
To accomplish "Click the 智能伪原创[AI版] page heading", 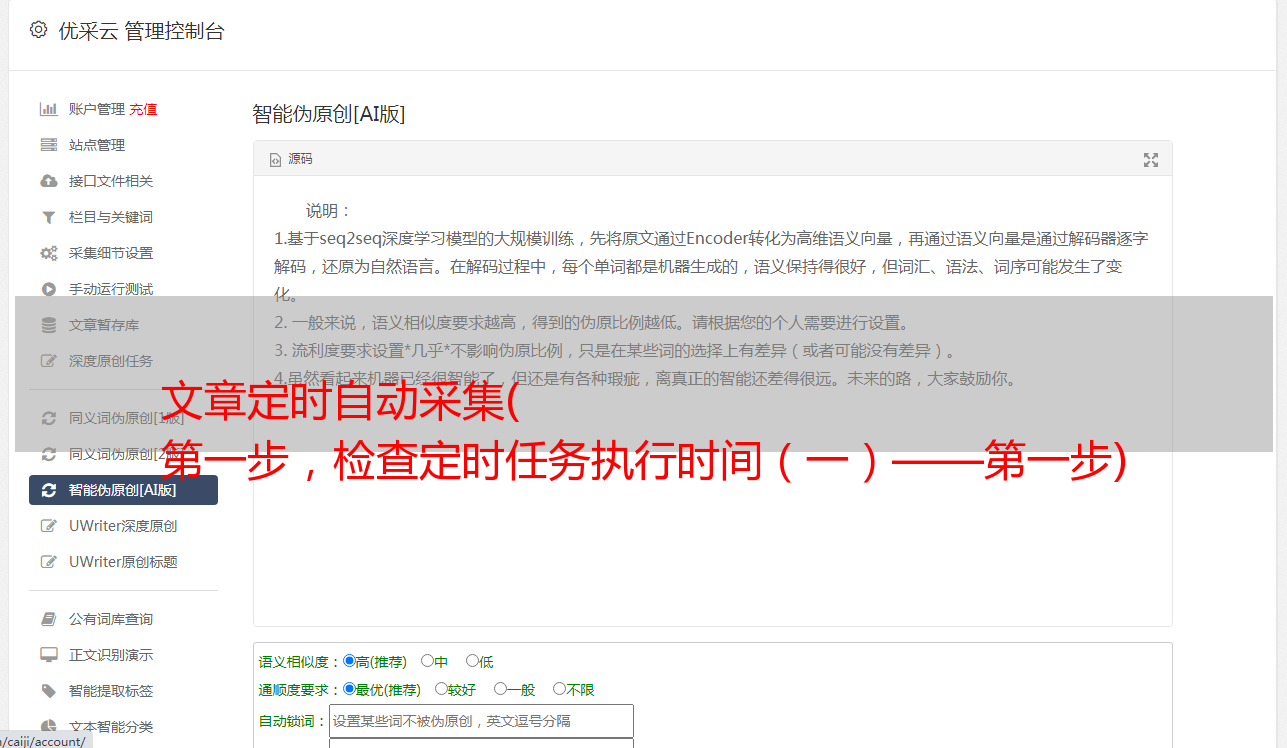I will [329, 114].
